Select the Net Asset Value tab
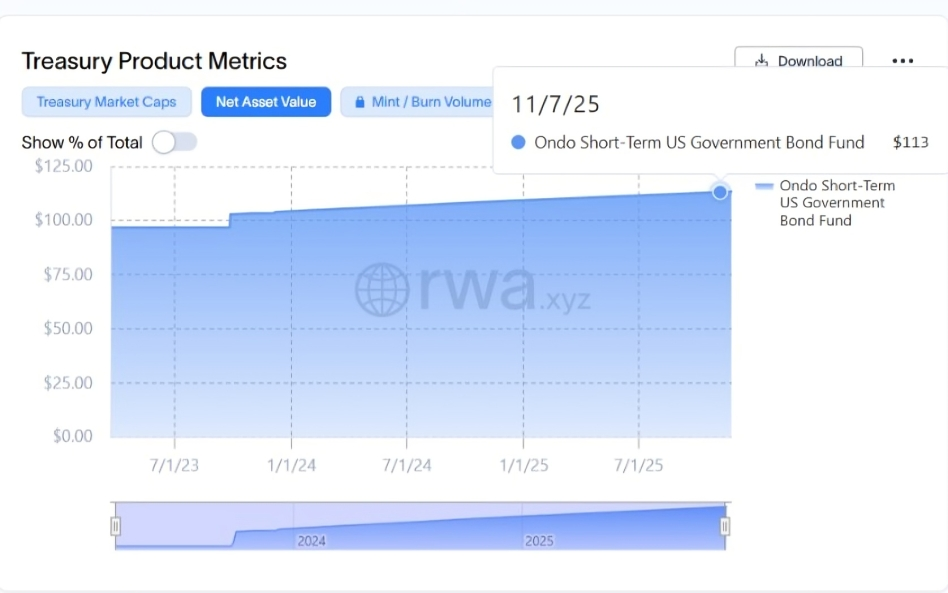Image resolution: width=948 pixels, height=593 pixels. [x=266, y=102]
